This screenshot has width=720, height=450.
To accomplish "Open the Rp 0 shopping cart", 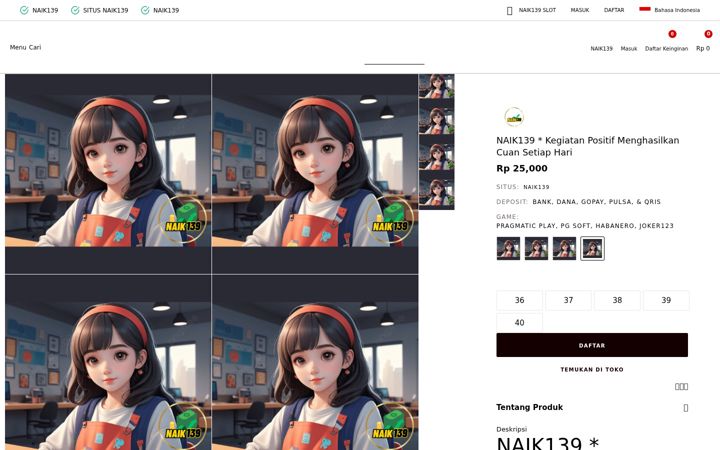I will (703, 48).
